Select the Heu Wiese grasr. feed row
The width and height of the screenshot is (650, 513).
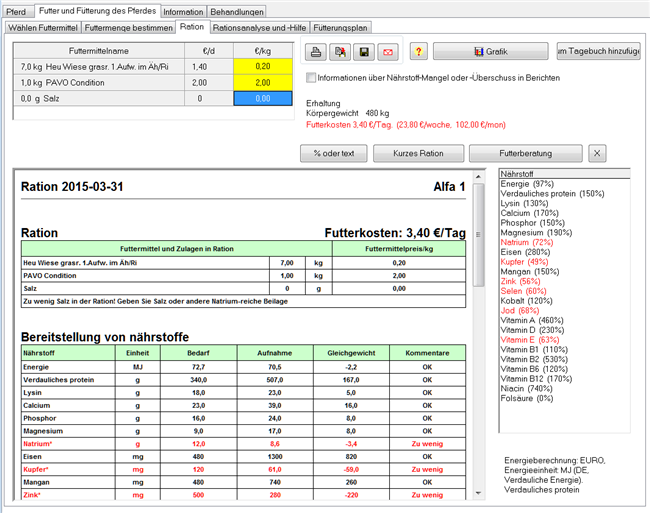tap(99, 67)
